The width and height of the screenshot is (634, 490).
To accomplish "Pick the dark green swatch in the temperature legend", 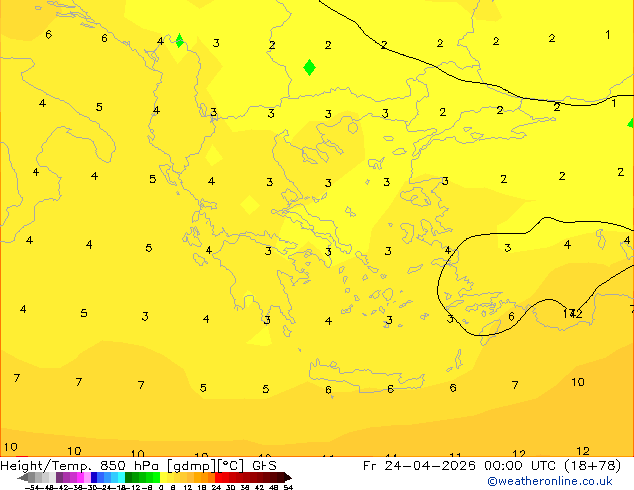I will click(129, 477).
